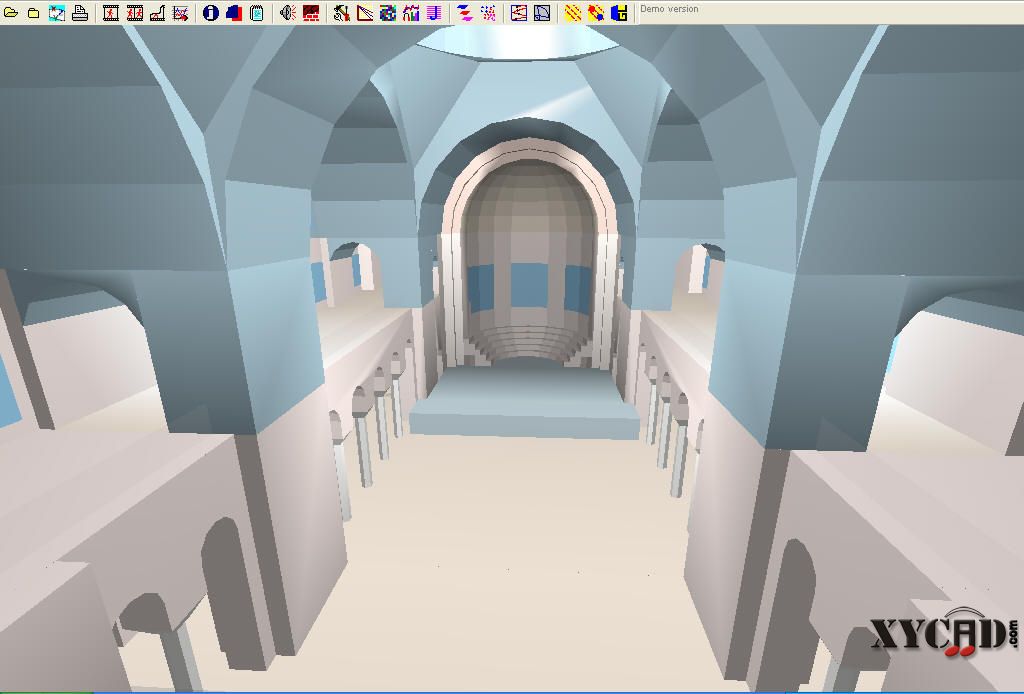Click the blue-red-magenta stacked layers icon
The image size is (1024, 694).
[x=464, y=12]
